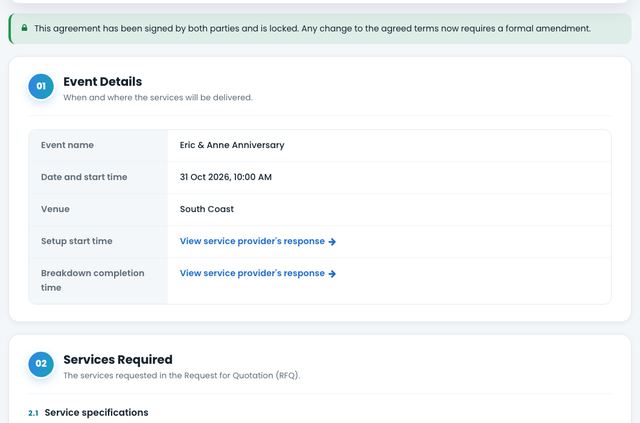Click the Date and start time label
This screenshot has height=423, width=640.
pyautogui.click(x=84, y=177)
